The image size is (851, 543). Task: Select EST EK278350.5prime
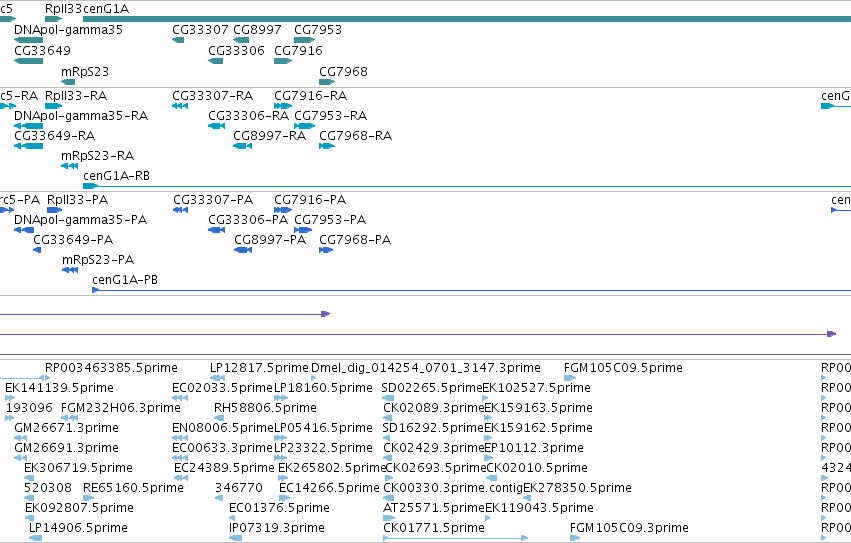(x=526, y=498)
